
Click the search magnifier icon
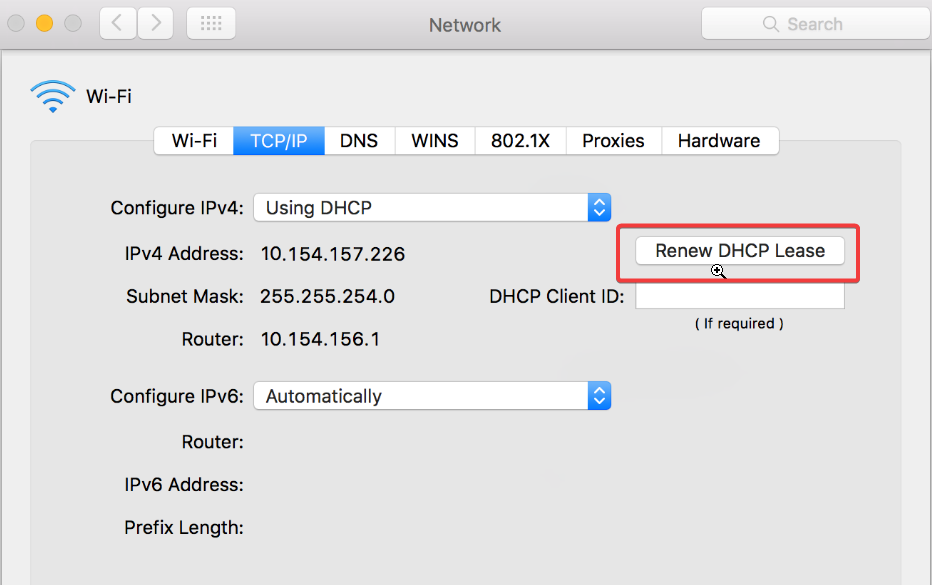pyautogui.click(x=770, y=23)
